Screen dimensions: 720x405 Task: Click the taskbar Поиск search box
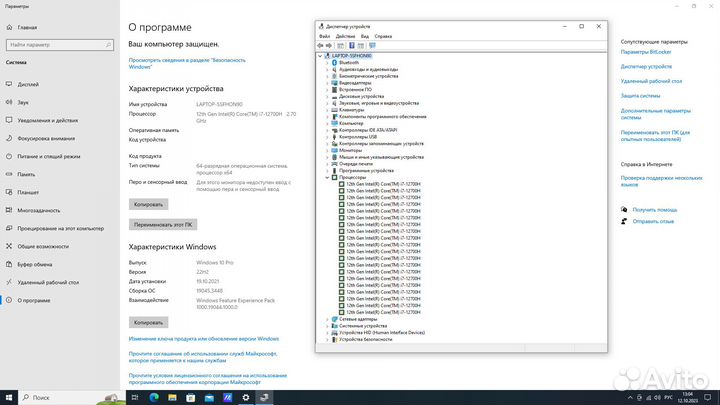(x=72, y=397)
